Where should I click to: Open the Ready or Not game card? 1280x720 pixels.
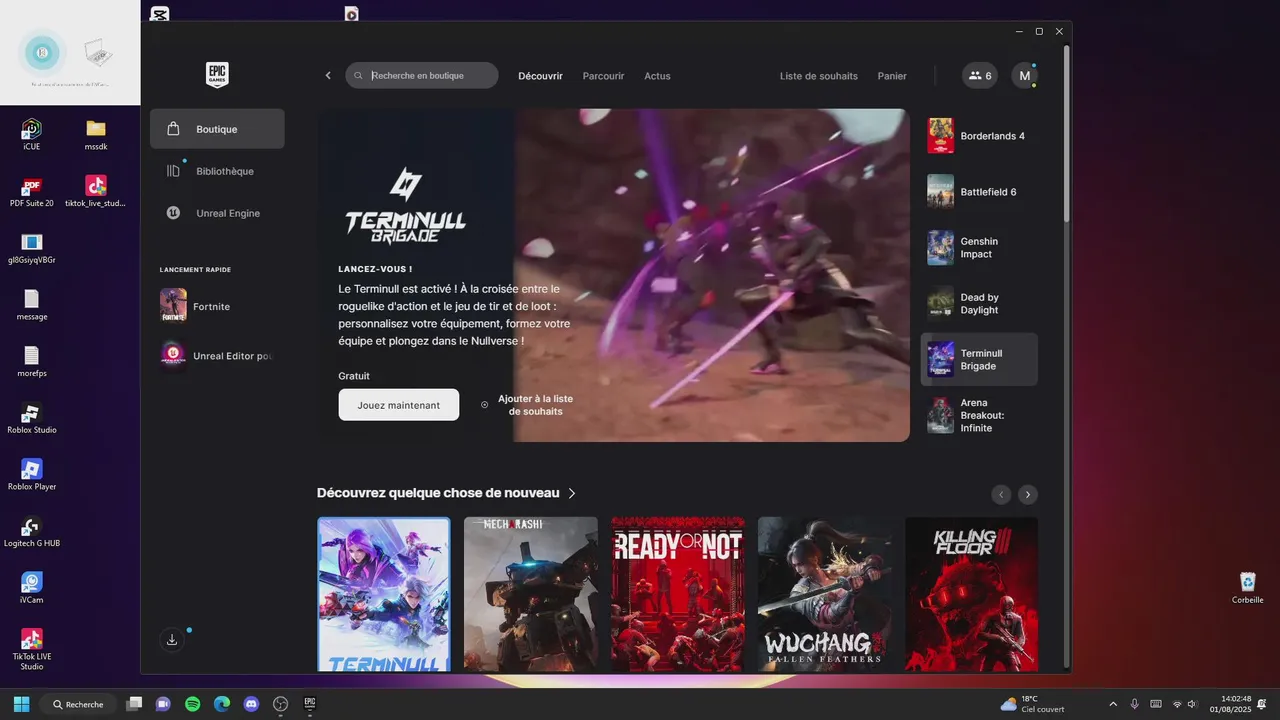(x=678, y=594)
